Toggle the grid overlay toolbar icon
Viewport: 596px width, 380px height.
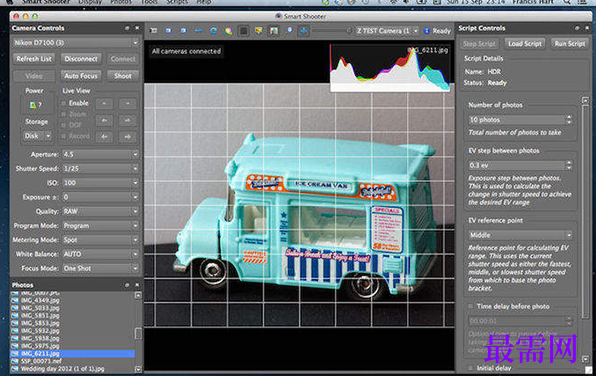[244, 31]
